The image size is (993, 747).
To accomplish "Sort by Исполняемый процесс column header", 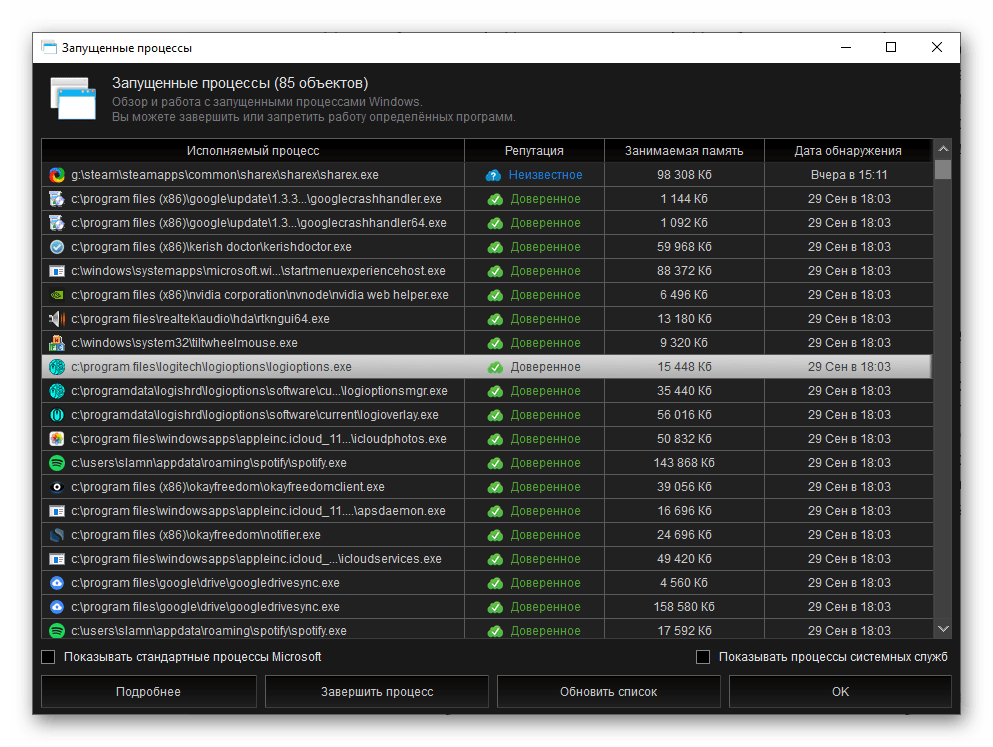I will click(x=253, y=151).
